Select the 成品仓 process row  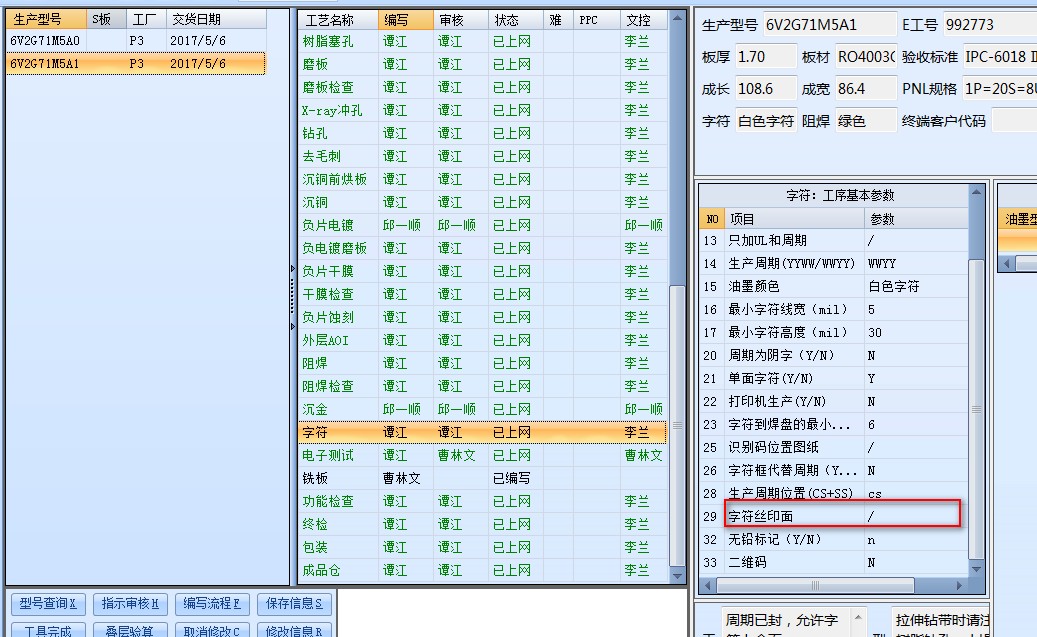click(x=483, y=570)
